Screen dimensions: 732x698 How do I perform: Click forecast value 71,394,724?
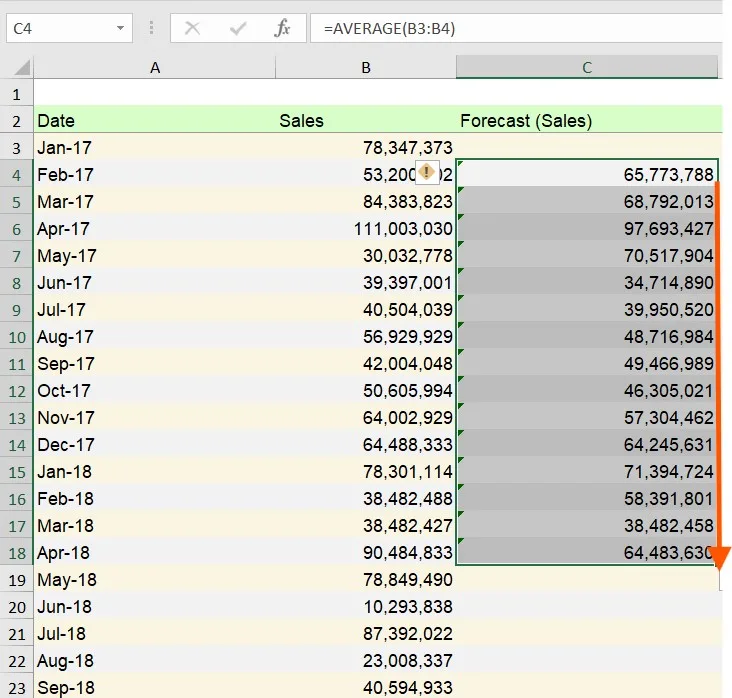[669, 472]
